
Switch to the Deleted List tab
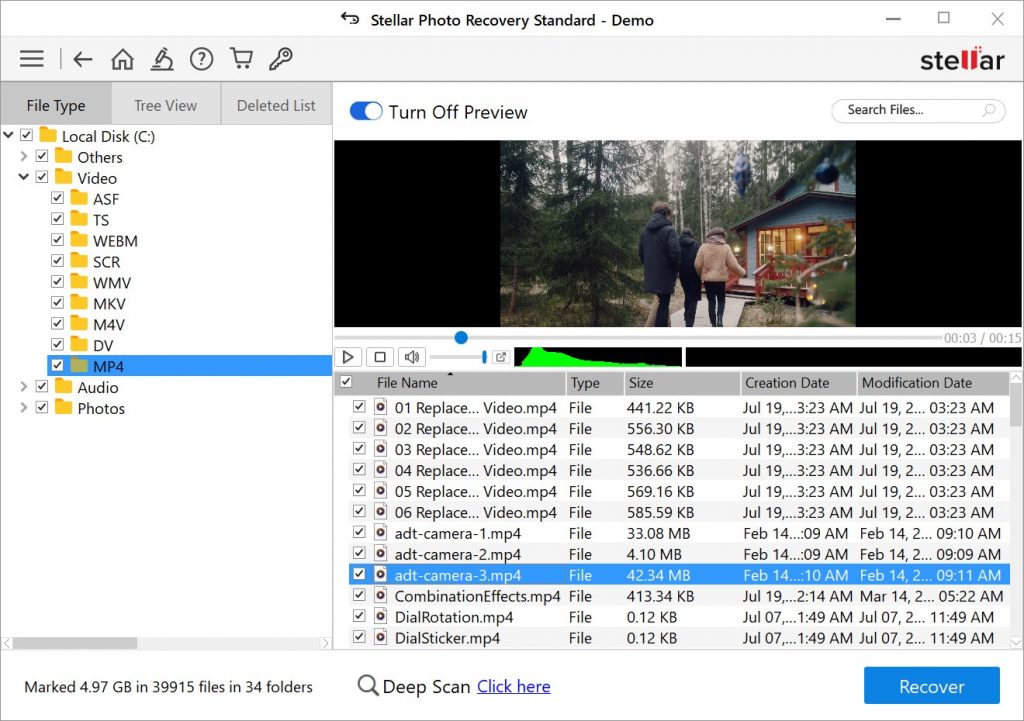click(x=276, y=104)
